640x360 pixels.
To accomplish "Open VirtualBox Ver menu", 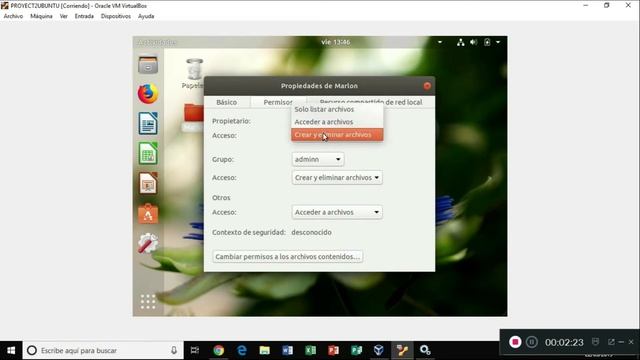I will pyautogui.click(x=64, y=16).
